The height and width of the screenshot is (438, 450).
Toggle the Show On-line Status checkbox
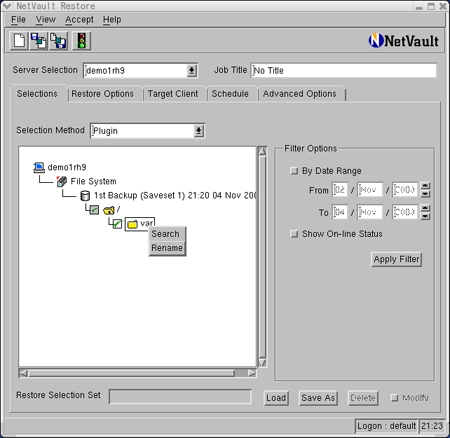tap(294, 234)
